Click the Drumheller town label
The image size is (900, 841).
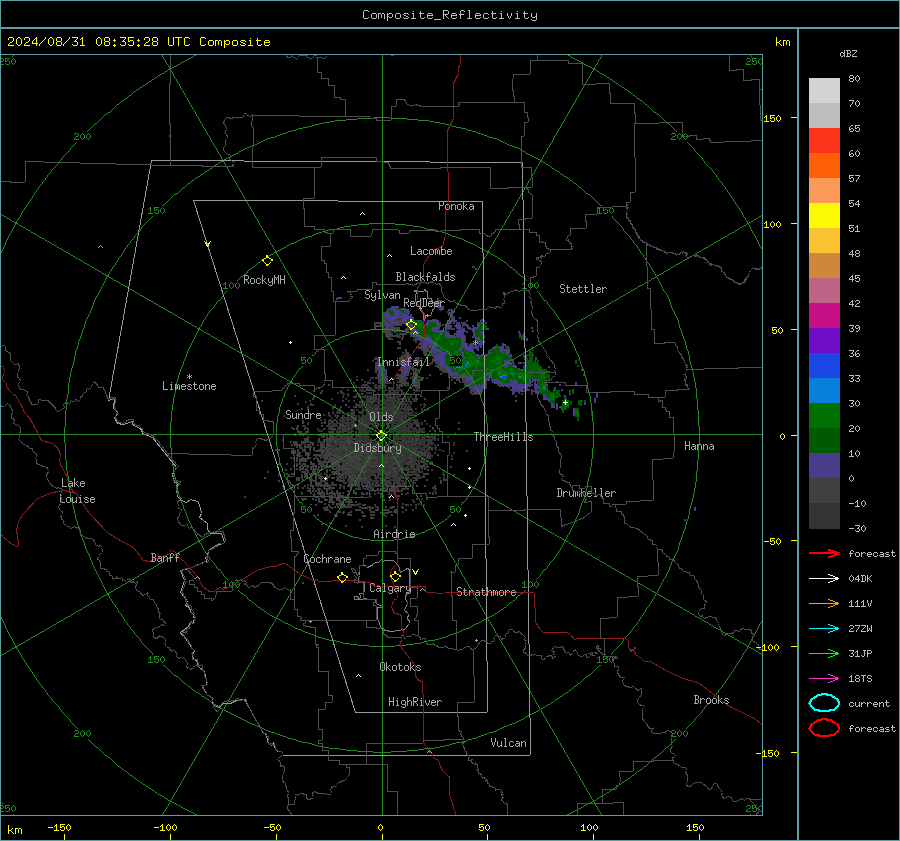(586, 493)
